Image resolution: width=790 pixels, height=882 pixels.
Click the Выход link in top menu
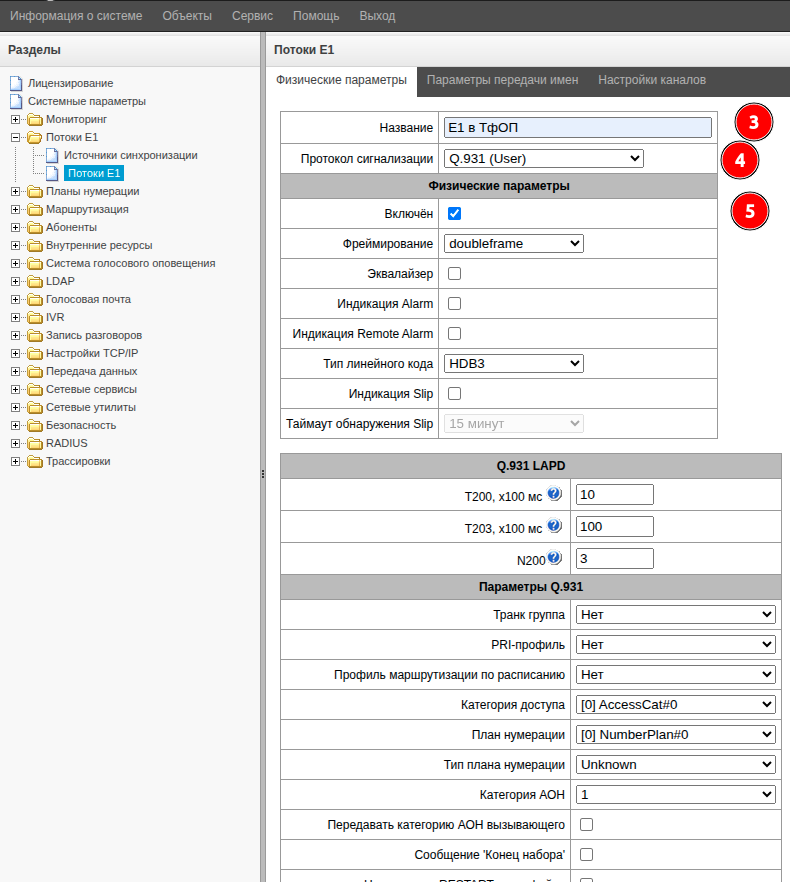tap(377, 16)
